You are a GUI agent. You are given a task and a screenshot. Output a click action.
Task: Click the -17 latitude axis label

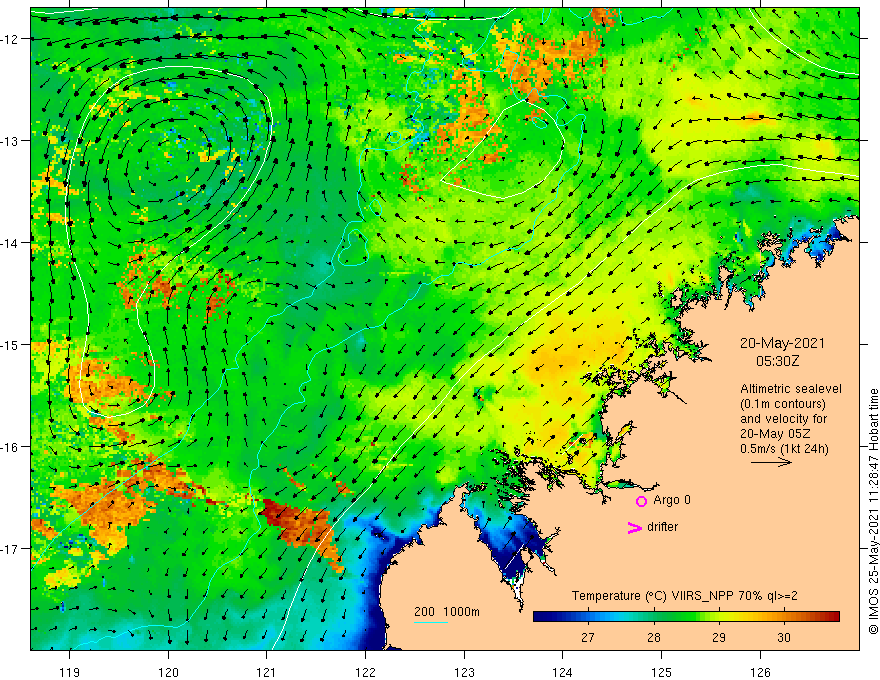click(10, 548)
